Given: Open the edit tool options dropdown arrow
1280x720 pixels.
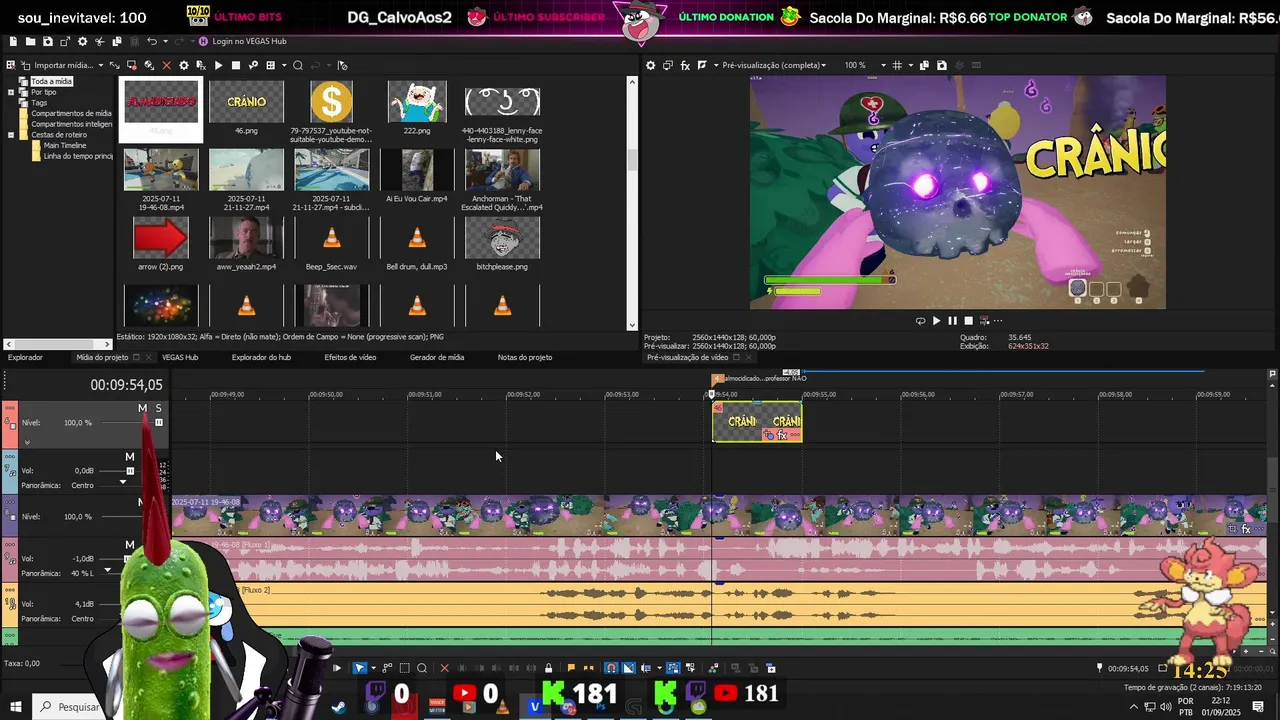Looking at the screenshot, I should [373, 668].
